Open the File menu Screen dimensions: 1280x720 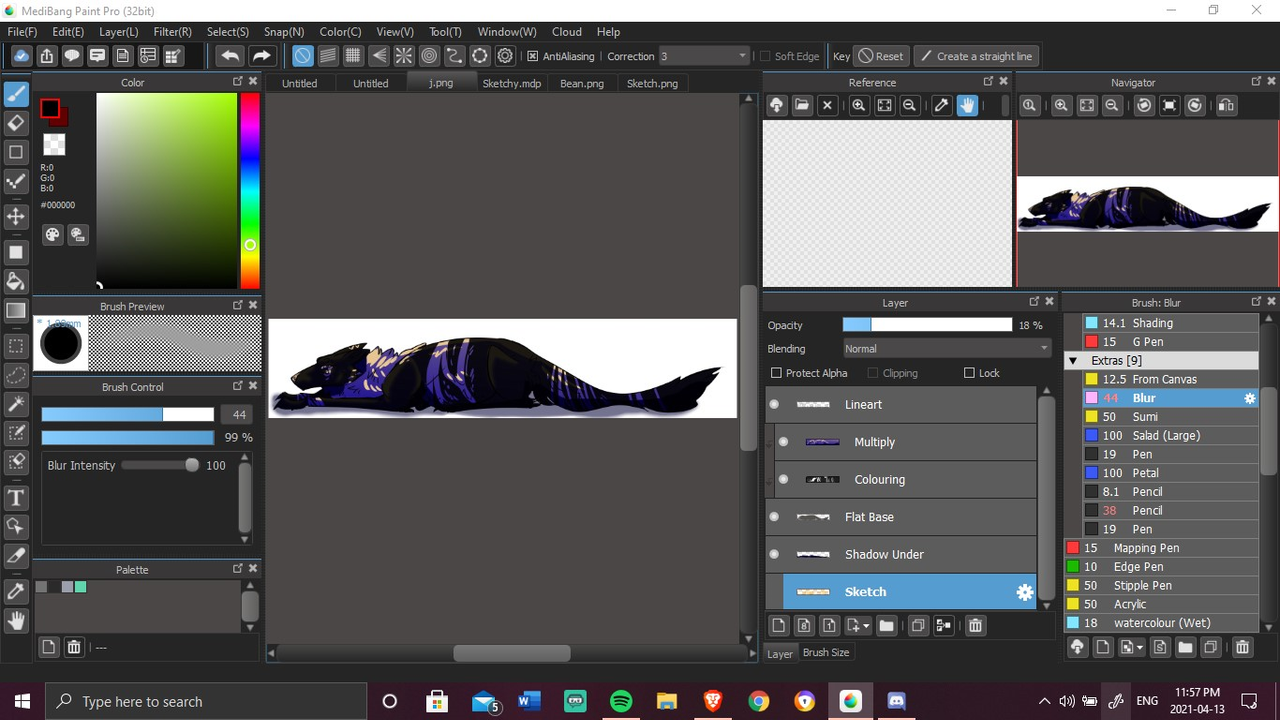(22, 32)
